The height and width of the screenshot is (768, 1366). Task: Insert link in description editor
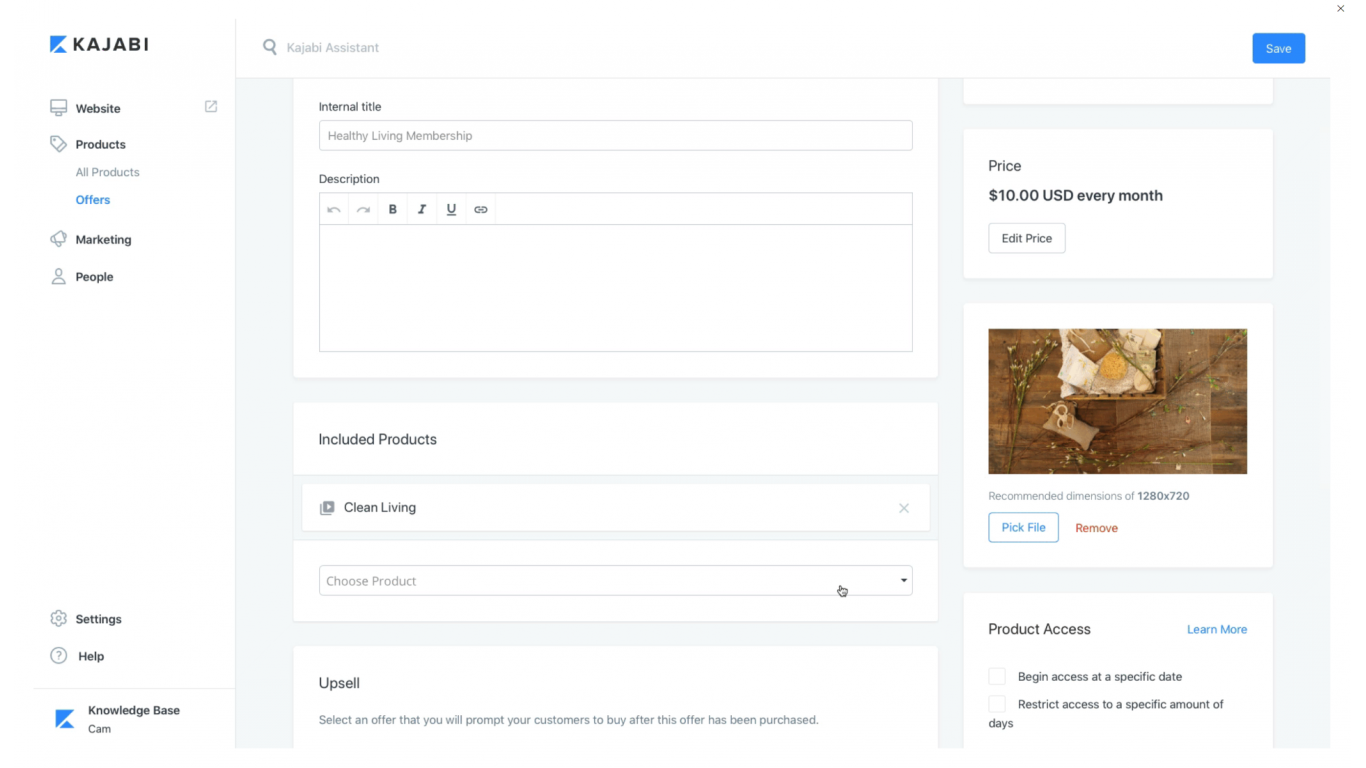(x=481, y=209)
